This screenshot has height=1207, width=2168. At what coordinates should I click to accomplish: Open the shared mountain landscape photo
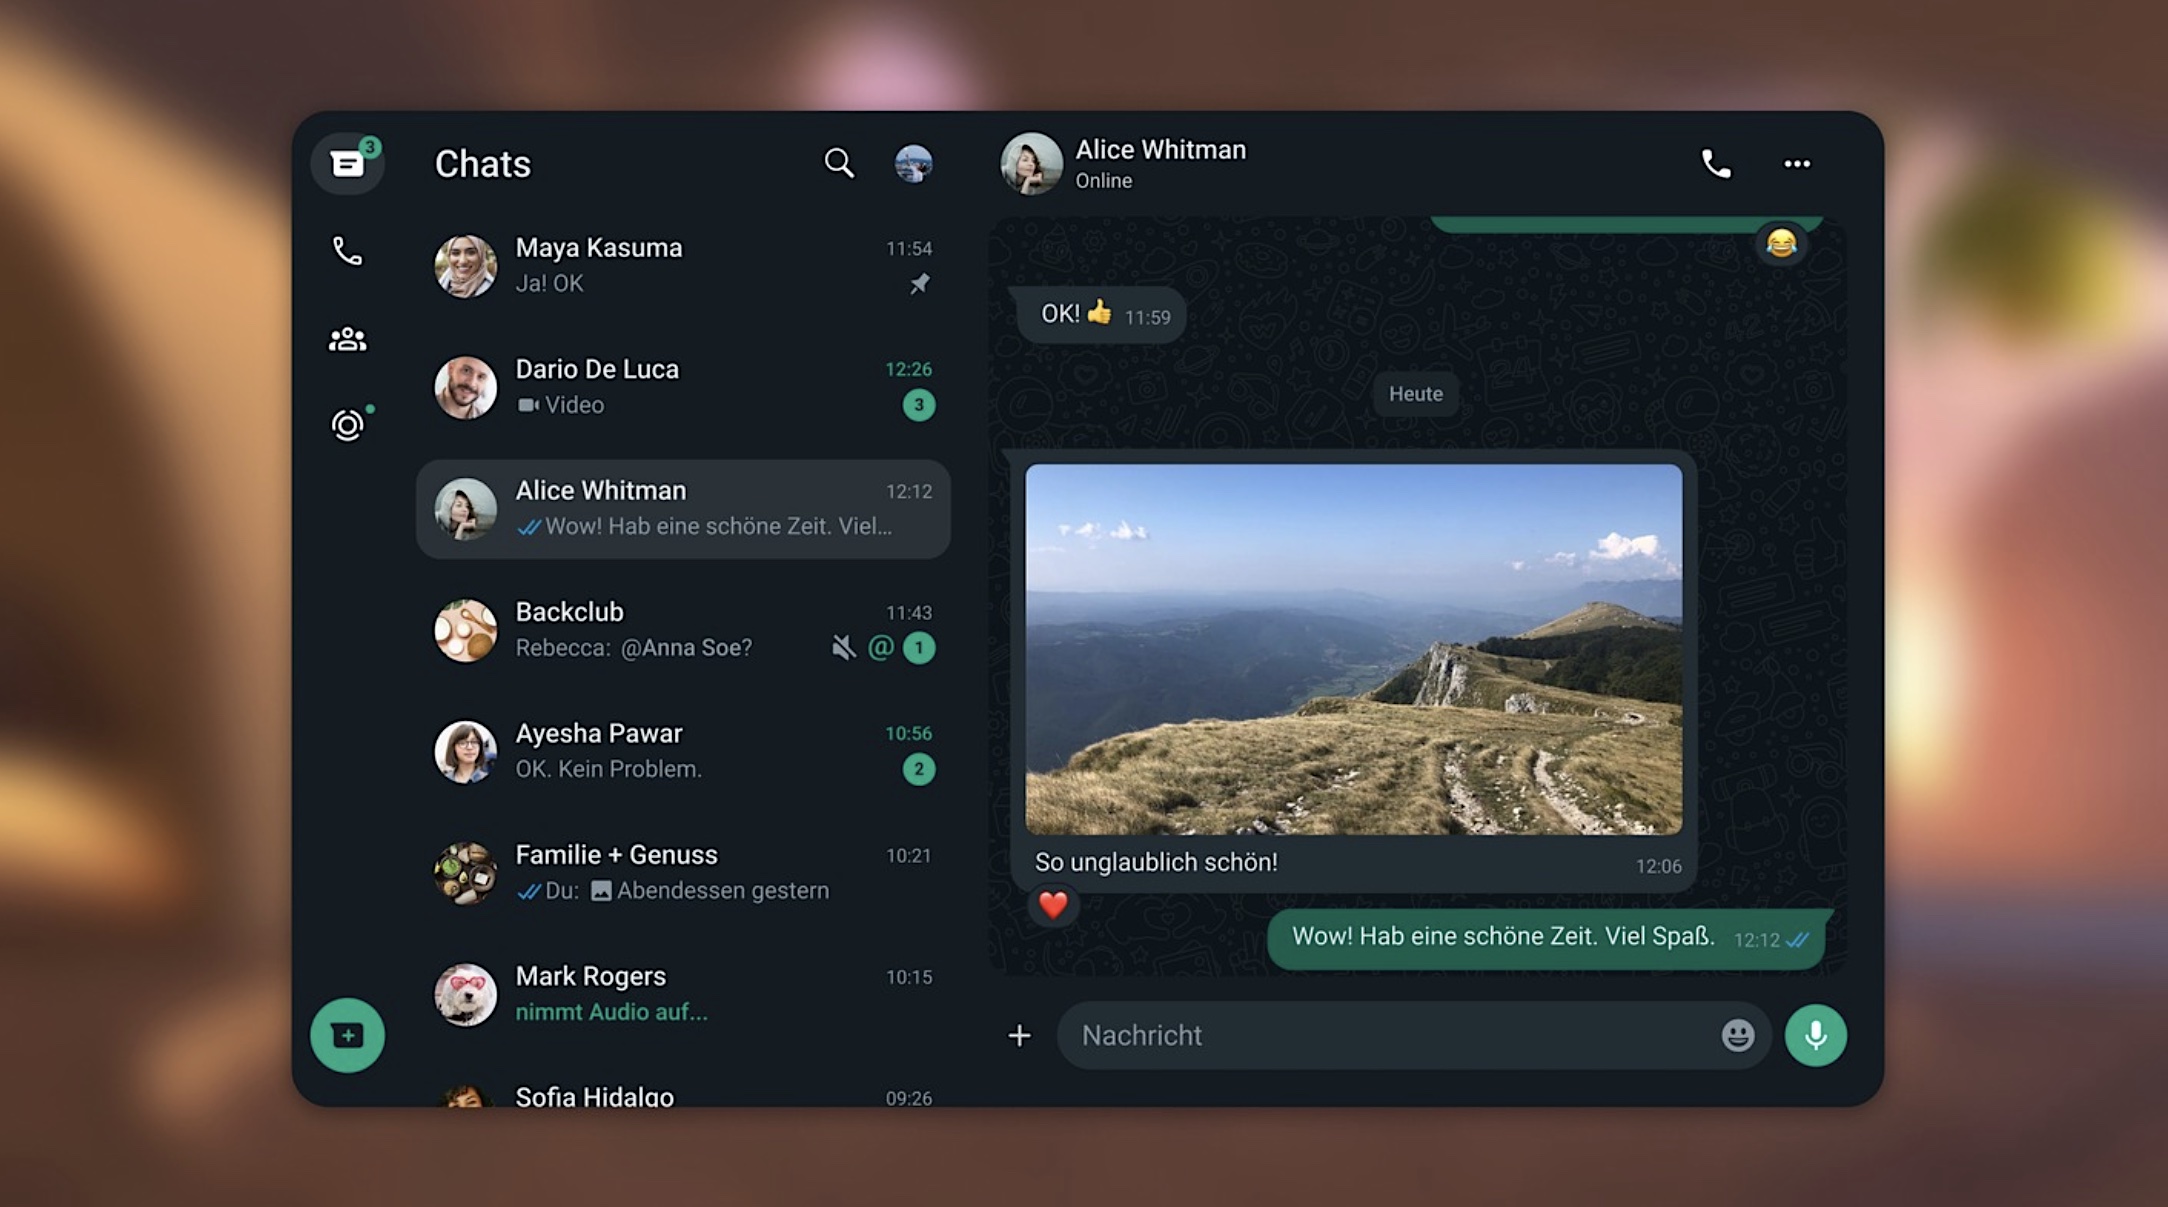(1353, 649)
